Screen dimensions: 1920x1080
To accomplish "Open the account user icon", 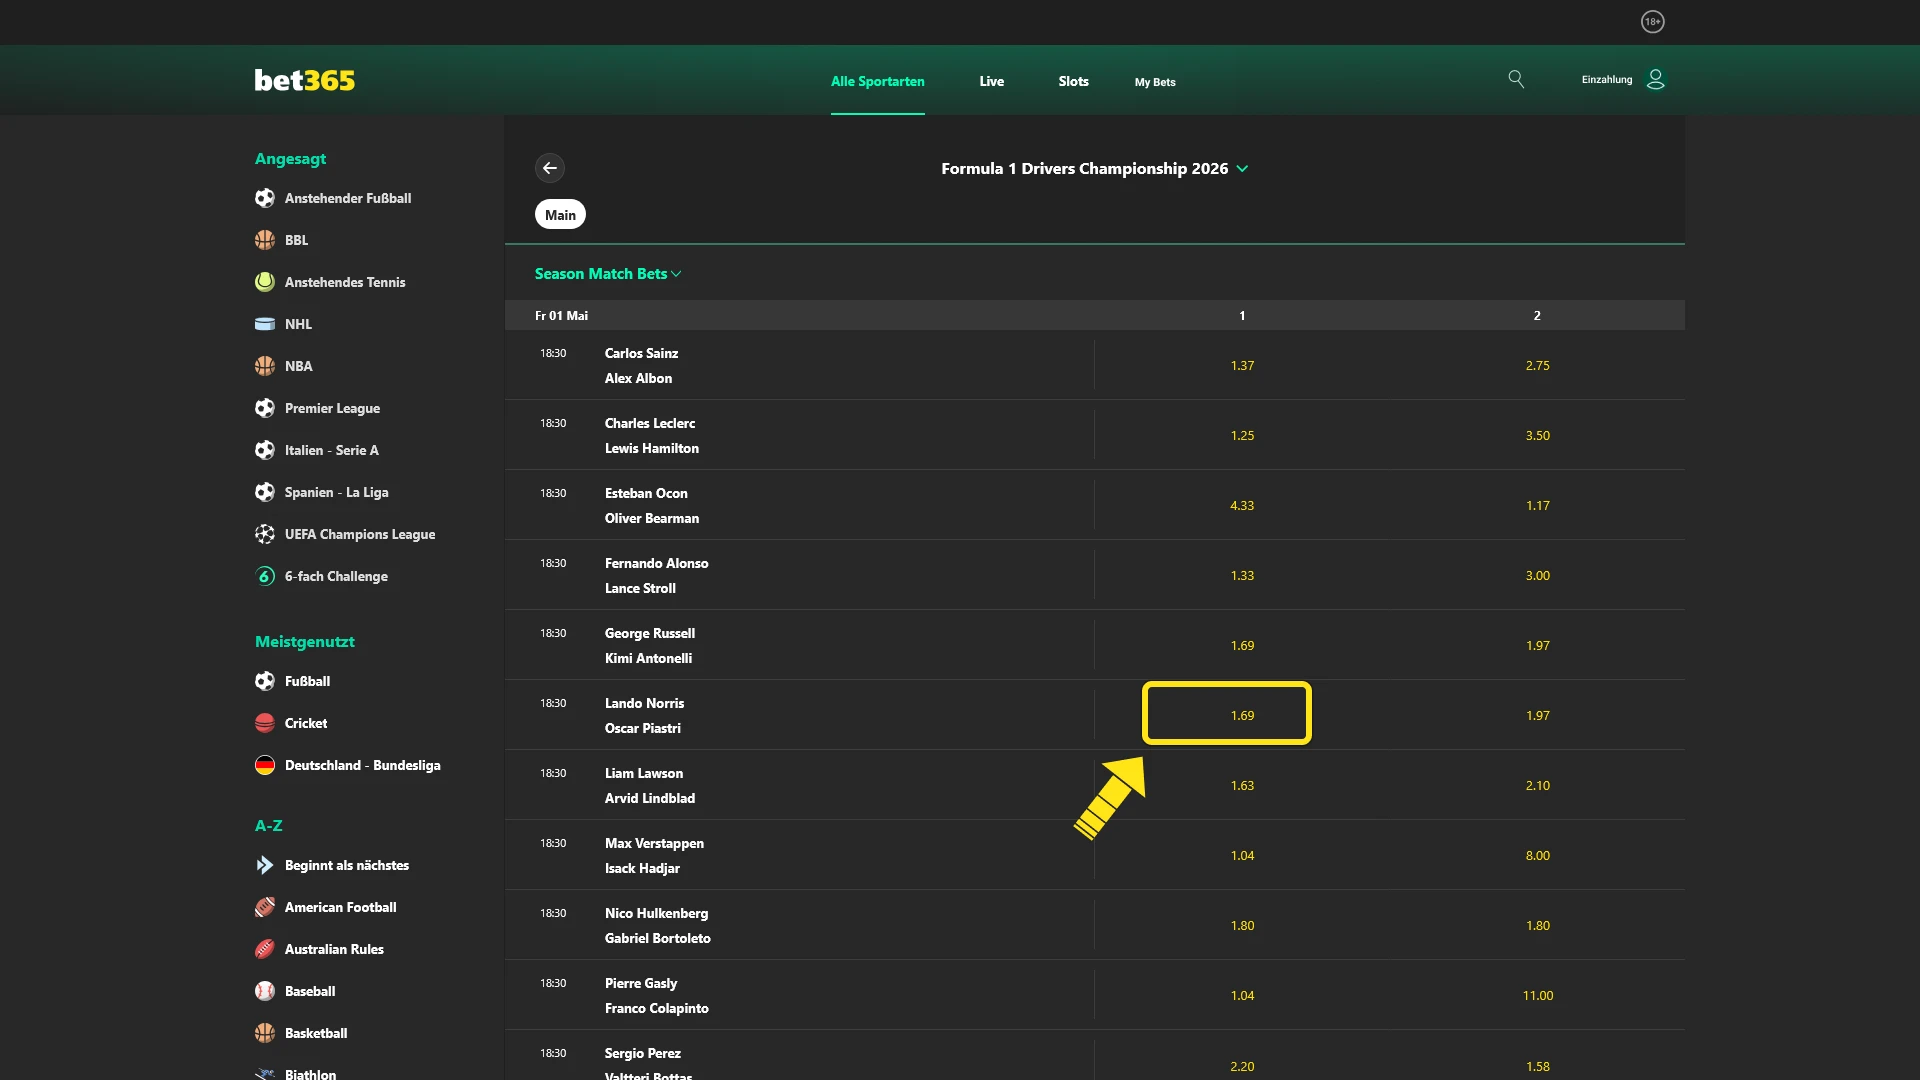I will (1655, 79).
